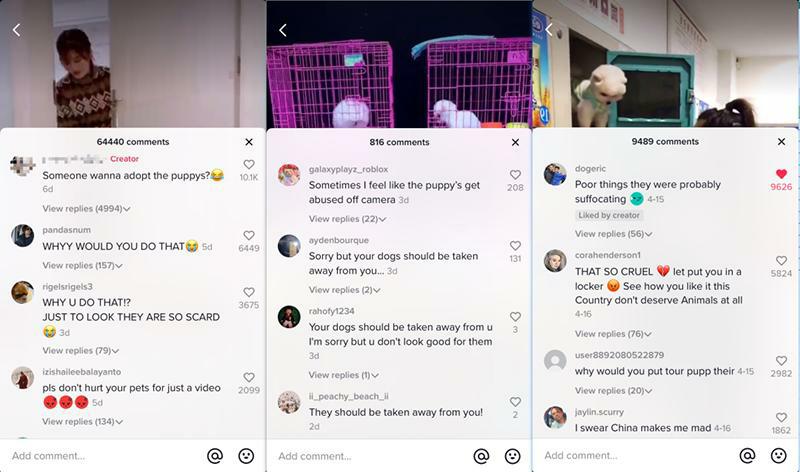800x472 pixels.
Task: Expand View replies (76) under corahenderson1
Action: coord(613,334)
